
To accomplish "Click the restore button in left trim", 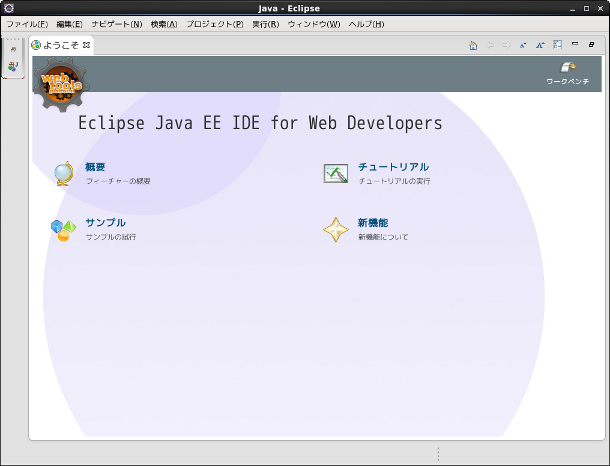I will 13,49.
